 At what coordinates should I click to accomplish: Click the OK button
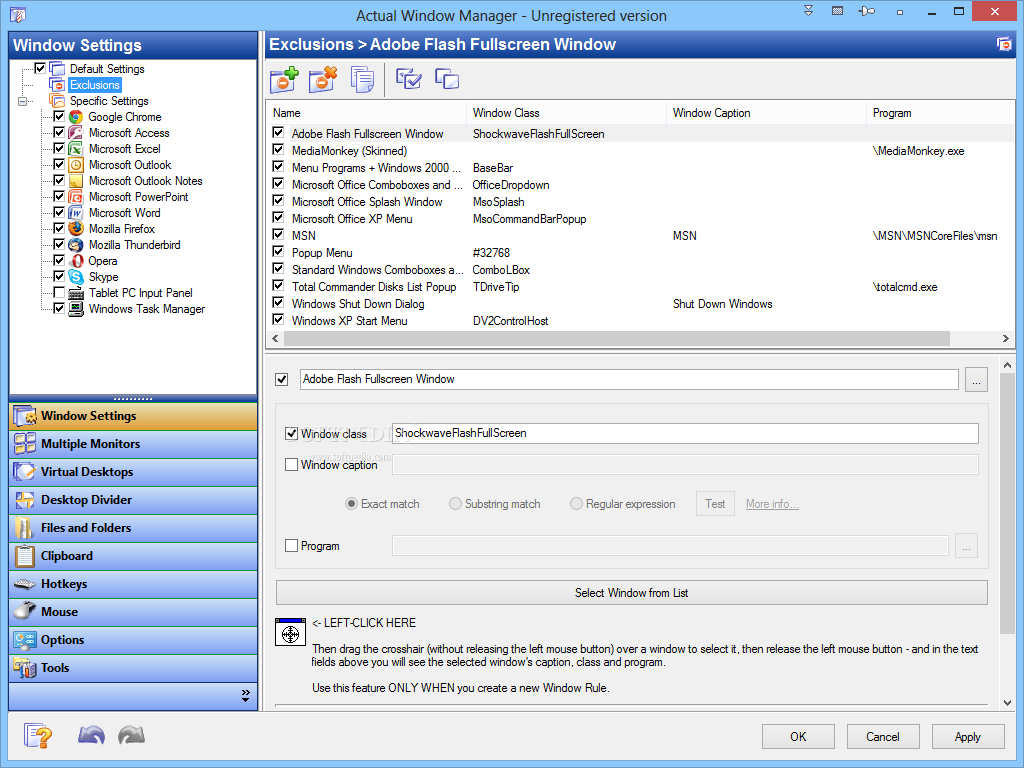pyautogui.click(x=798, y=737)
